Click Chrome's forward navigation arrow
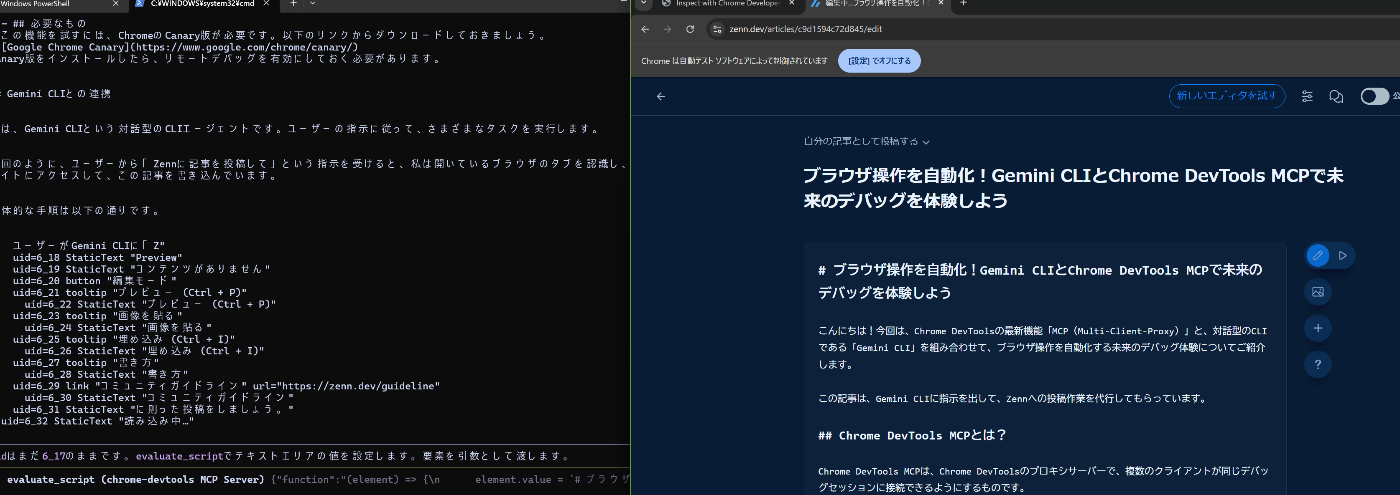1400x495 pixels. (668, 29)
